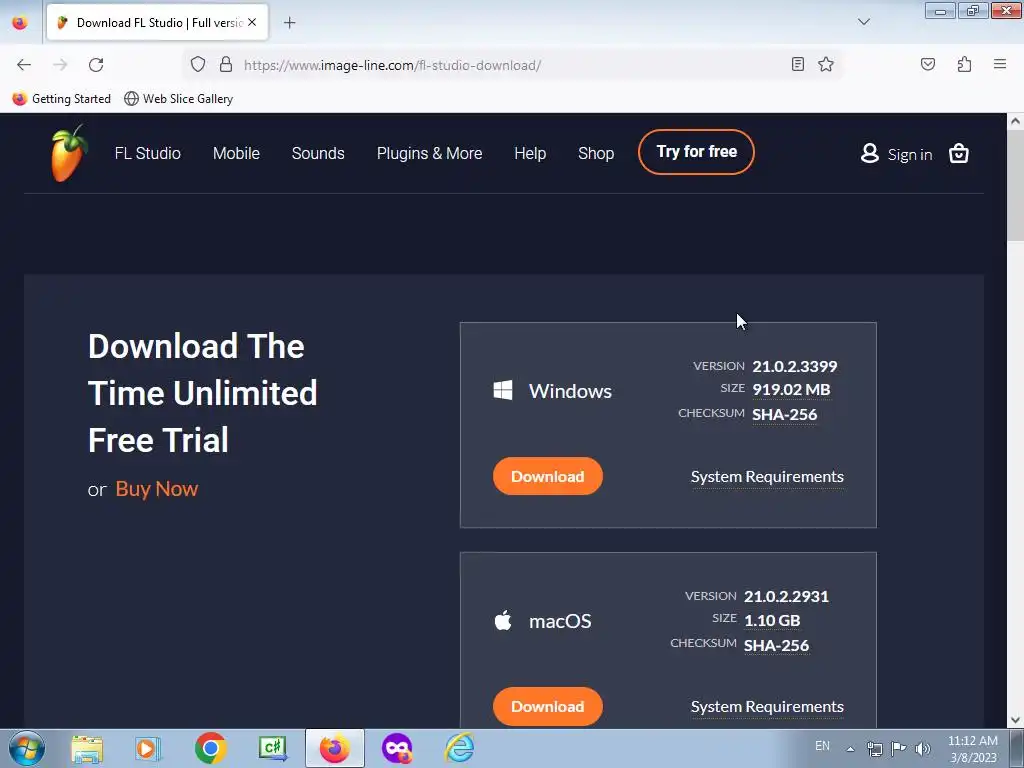Click the Apple logo icon in macOS card

(x=503, y=620)
